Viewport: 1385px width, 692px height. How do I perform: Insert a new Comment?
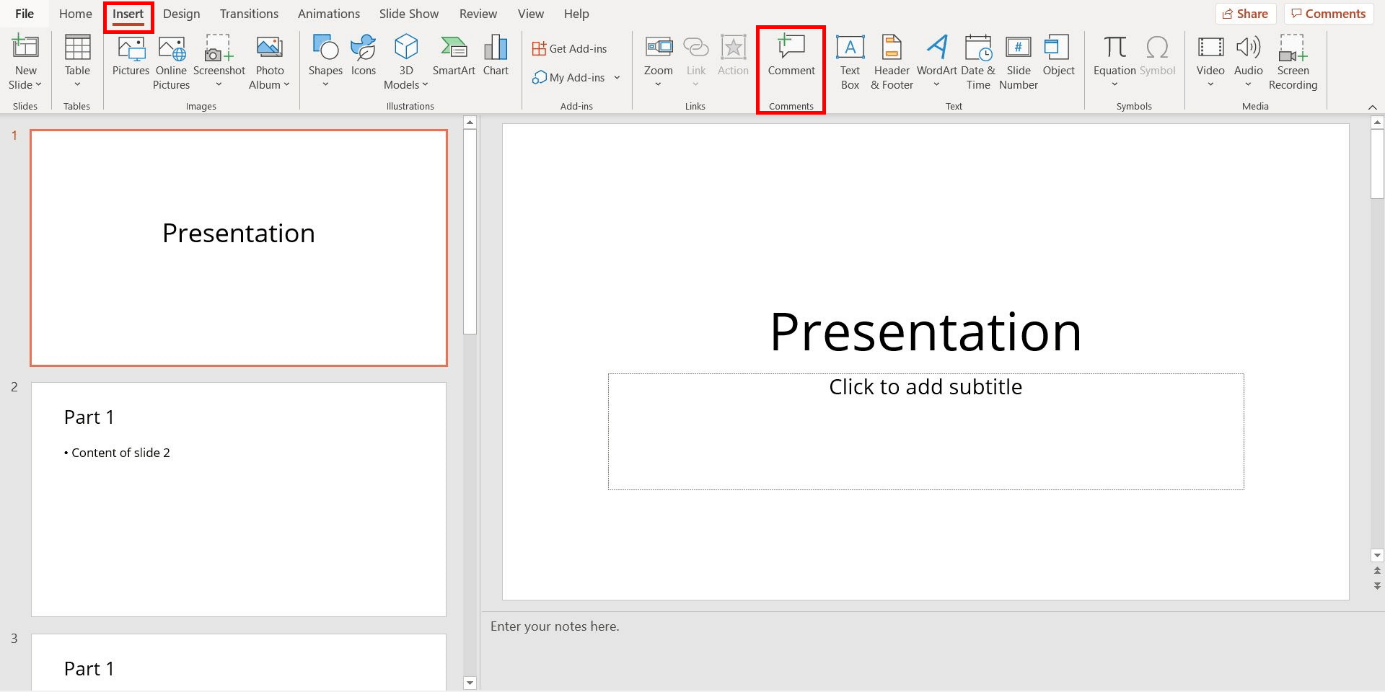(x=791, y=56)
